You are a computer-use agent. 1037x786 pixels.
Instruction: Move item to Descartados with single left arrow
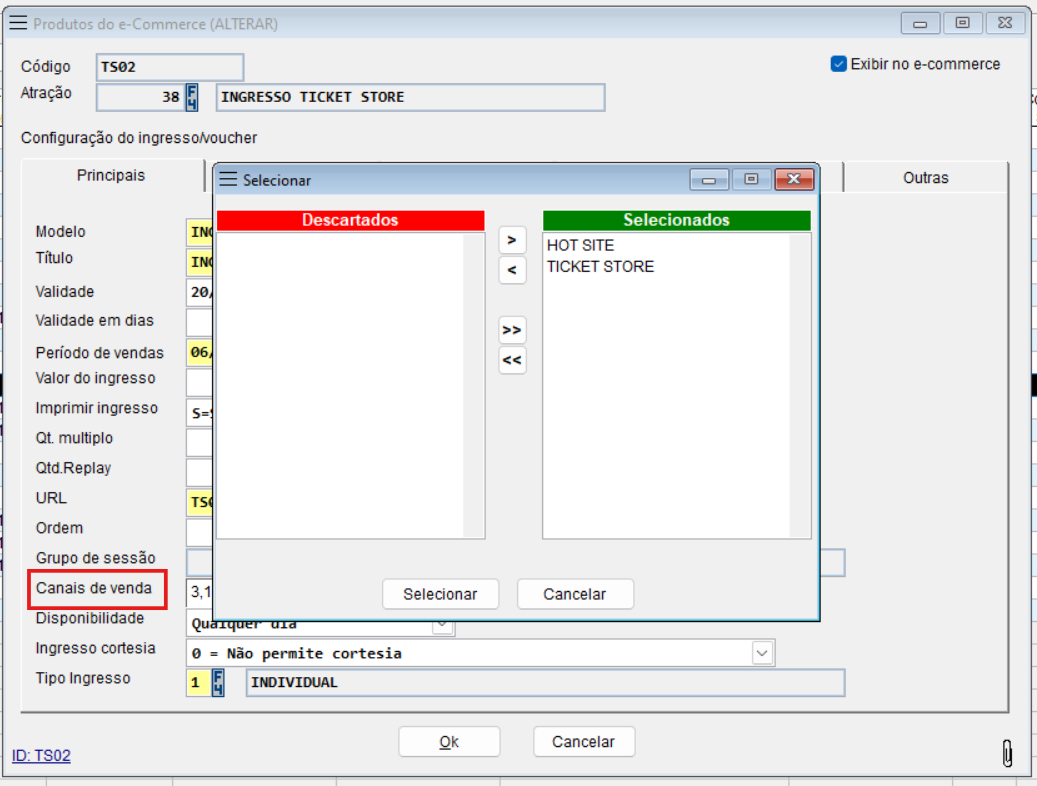[x=512, y=270]
